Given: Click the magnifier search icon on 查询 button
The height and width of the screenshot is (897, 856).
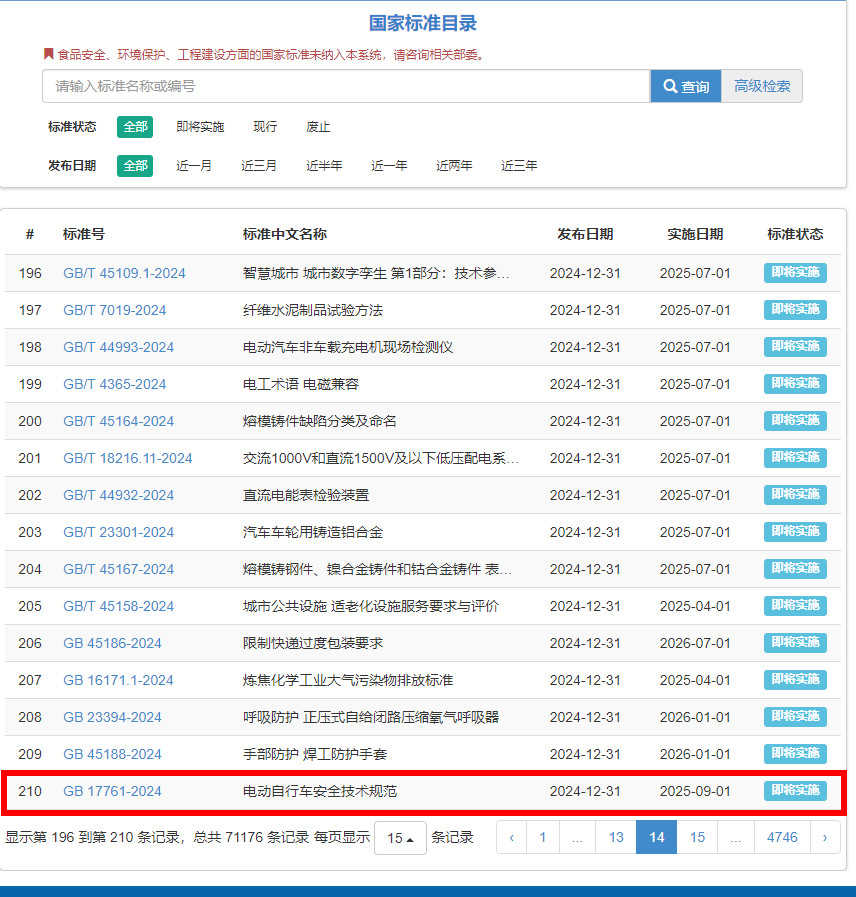Looking at the screenshot, I should point(672,86).
